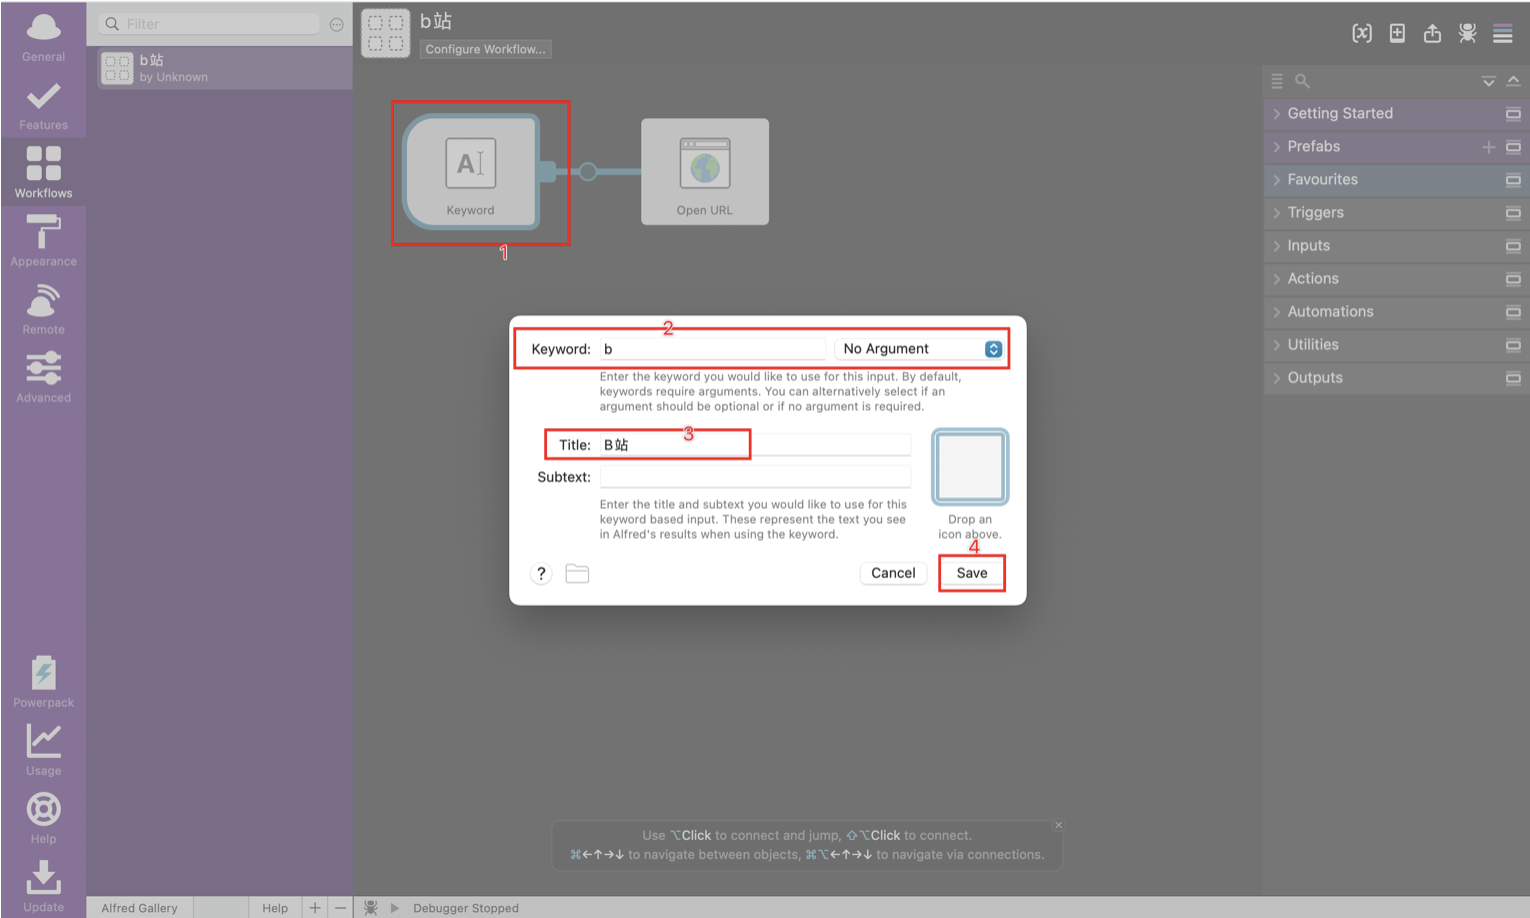
Task: Toggle the palette hamburger icon top right
Action: 1502,33
